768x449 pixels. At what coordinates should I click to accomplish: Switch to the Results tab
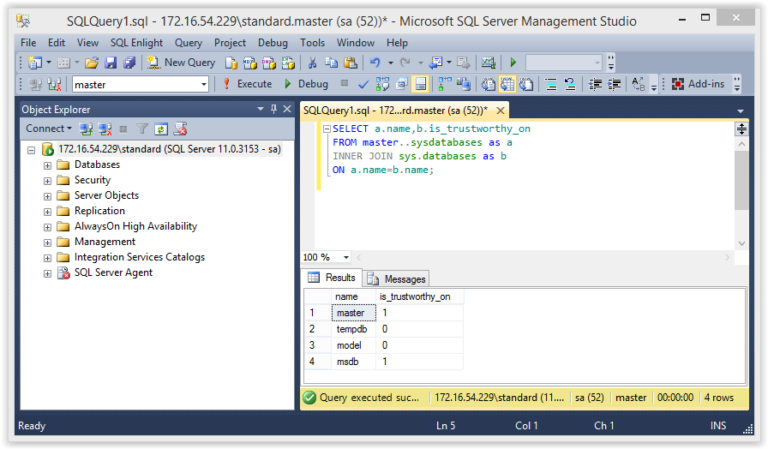pyautogui.click(x=332, y=278)
